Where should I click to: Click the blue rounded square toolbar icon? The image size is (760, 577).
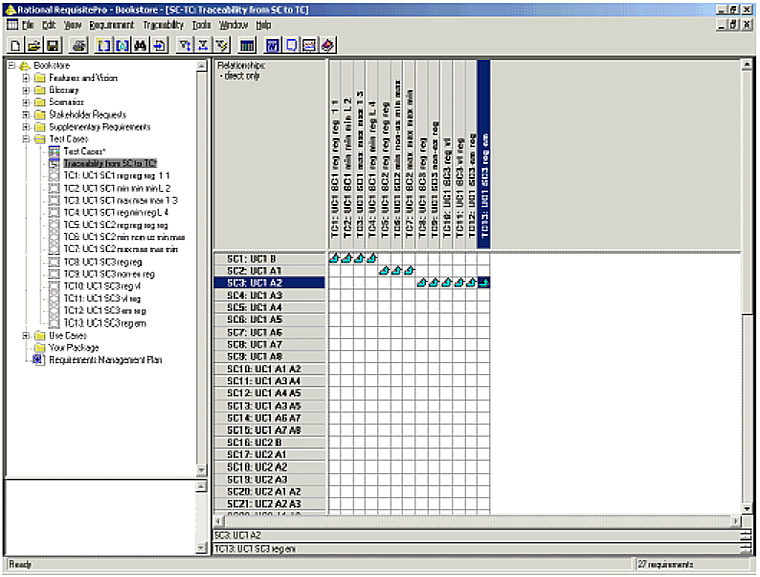pos(291,46)
